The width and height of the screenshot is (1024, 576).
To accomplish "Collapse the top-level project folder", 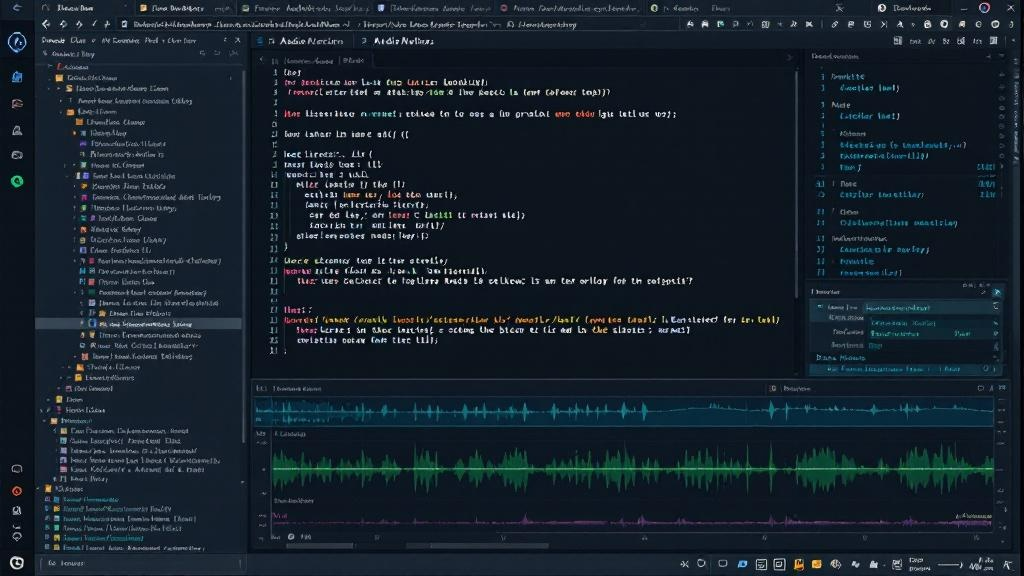I will (x=50, y=64).
